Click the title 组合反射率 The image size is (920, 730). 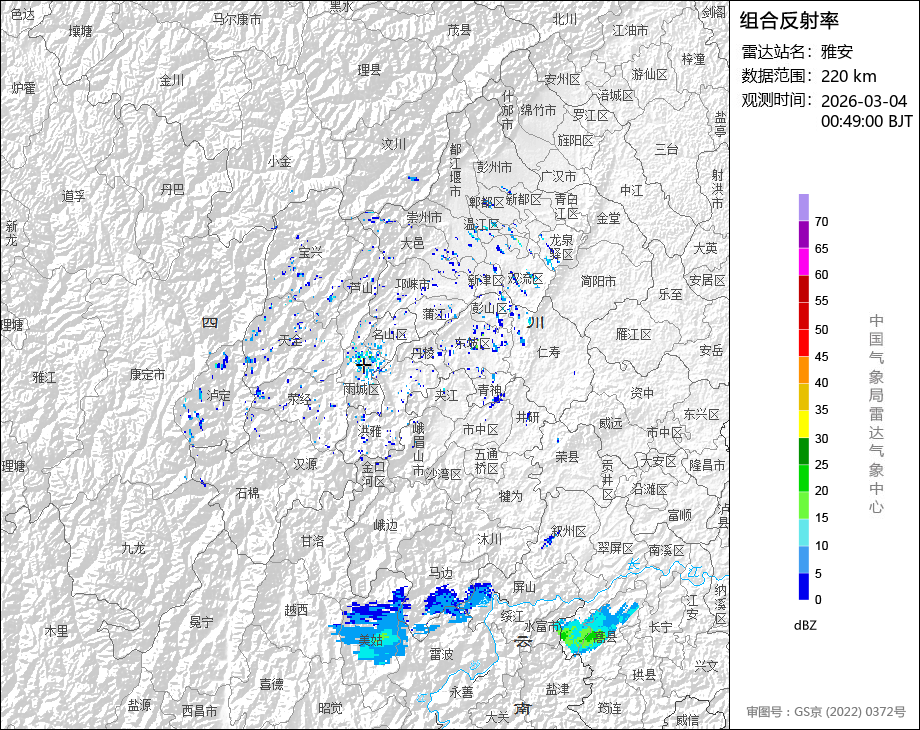[x=789, y=21]
